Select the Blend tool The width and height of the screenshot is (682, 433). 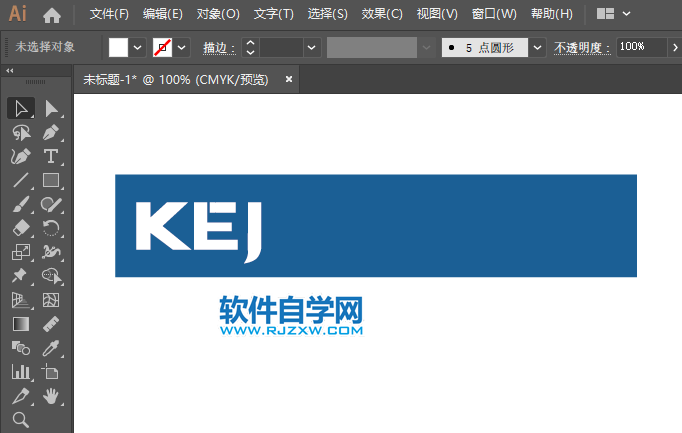pos(21,348)
